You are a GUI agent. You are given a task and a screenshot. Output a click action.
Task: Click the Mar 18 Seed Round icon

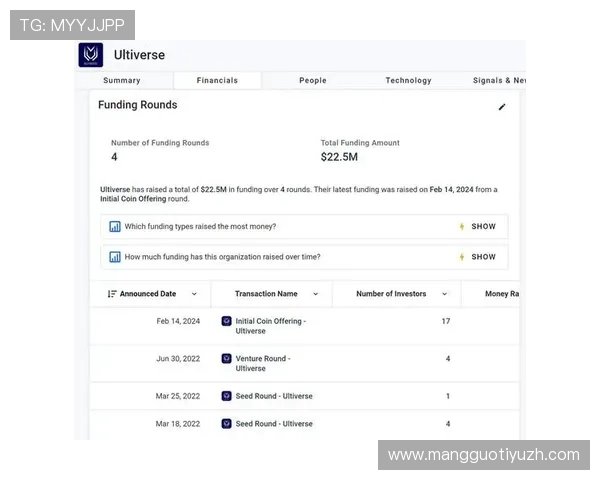[x=226, y=424]
